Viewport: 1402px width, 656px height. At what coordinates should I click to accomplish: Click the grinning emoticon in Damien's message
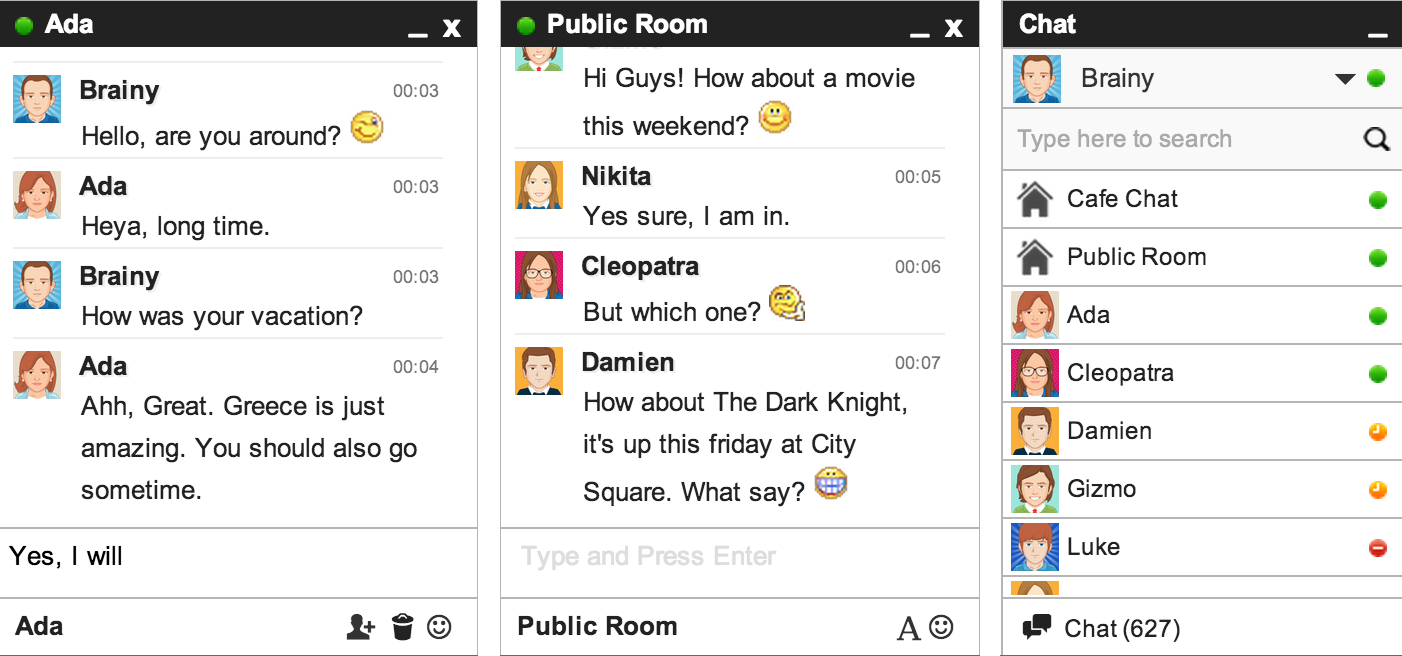830,484
